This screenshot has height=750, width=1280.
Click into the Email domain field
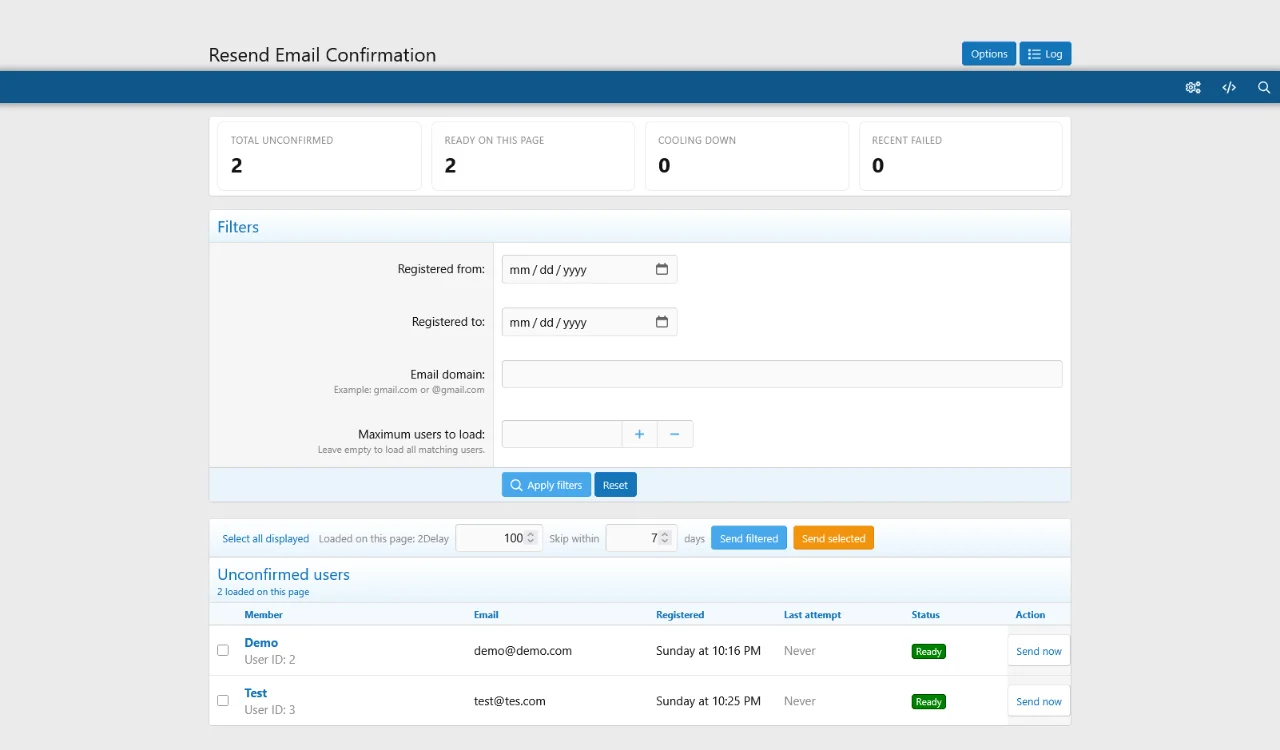click(x=781, y=374)
